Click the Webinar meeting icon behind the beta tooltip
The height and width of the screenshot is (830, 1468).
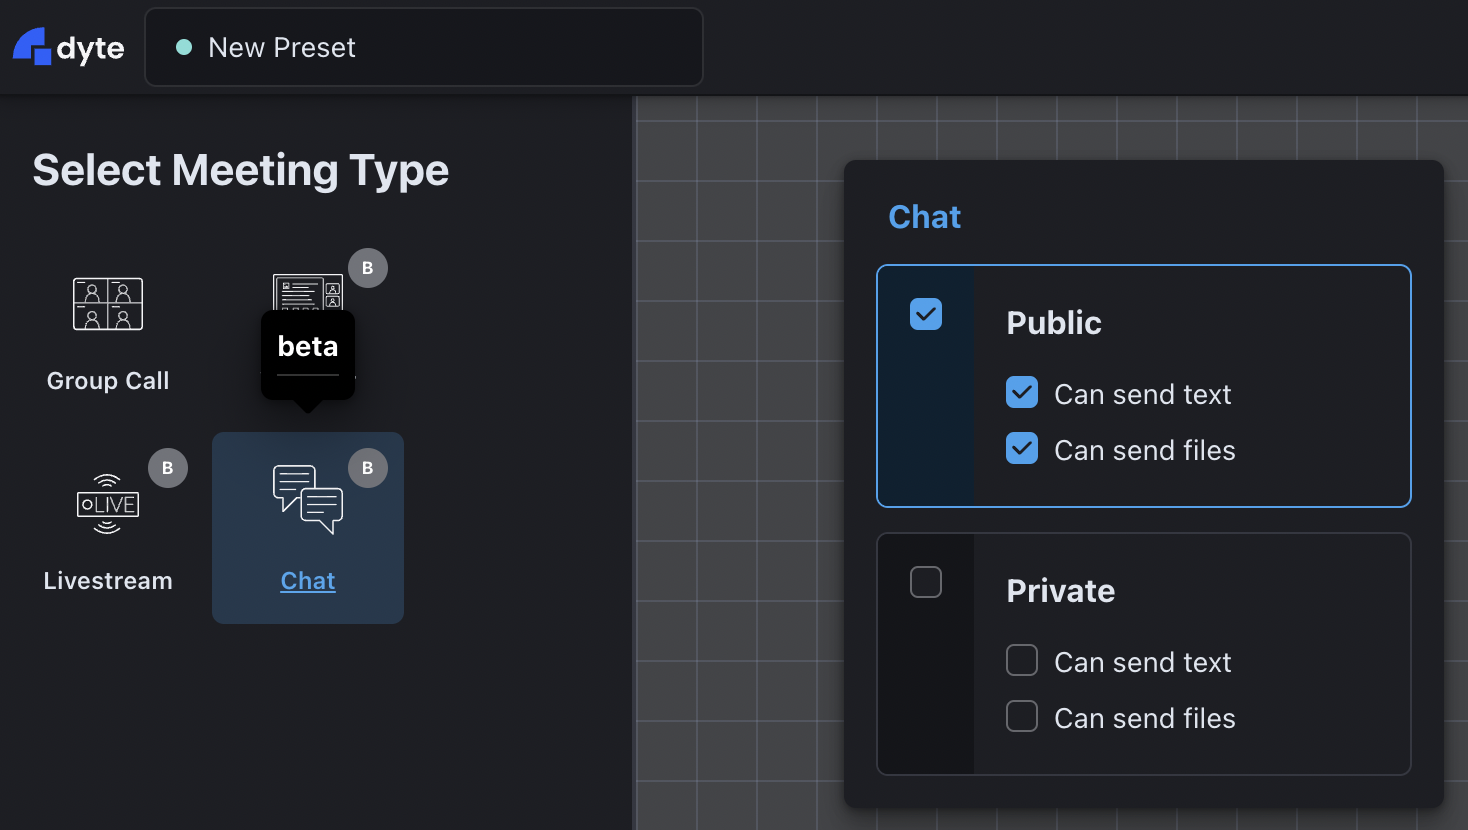point(307,290)
